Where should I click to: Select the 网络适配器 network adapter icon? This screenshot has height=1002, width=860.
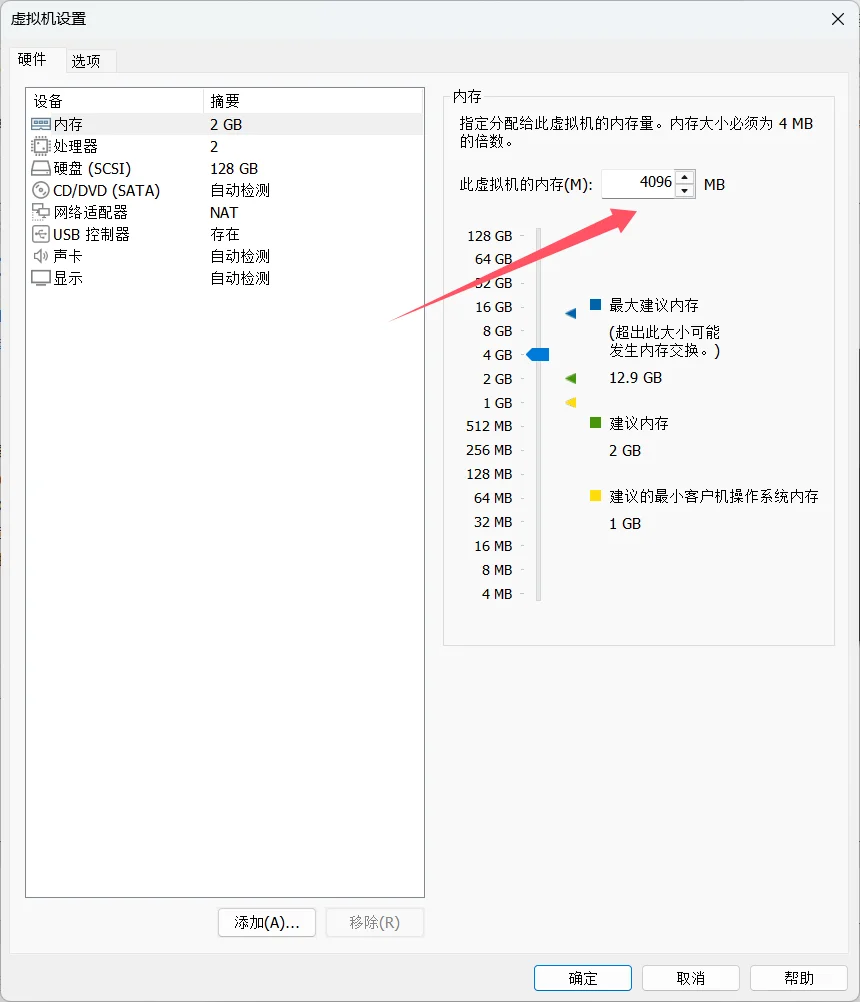(x=41, y=212)
